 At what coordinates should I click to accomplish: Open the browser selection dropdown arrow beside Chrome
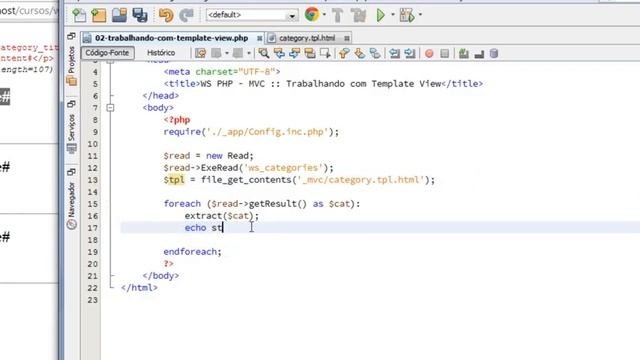pyautogui.click(x=324, y=15)
